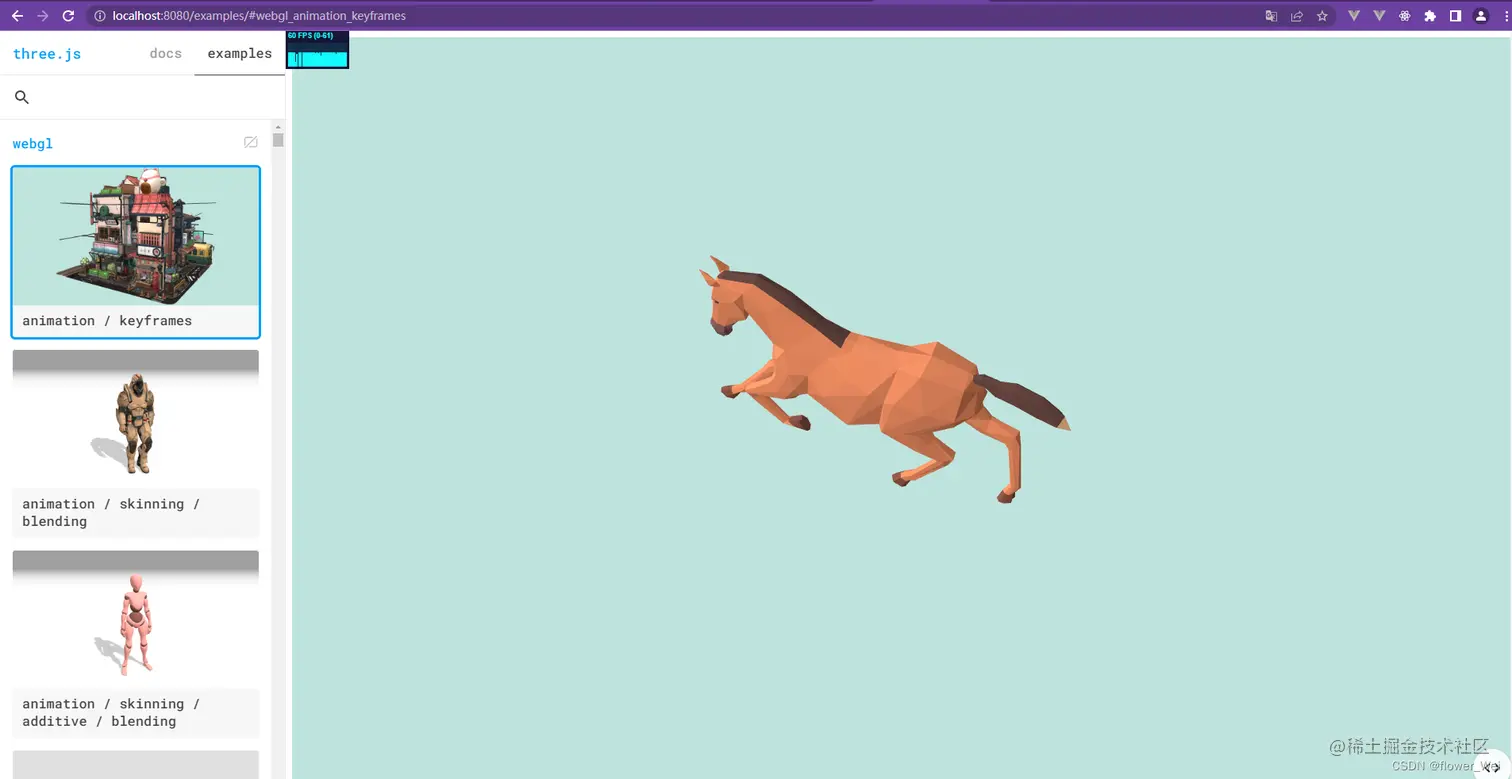Viewport: 1512px width, 779px height.
Task: Select the 'animation / keyframes' label
Action: (x=107, y=321)
